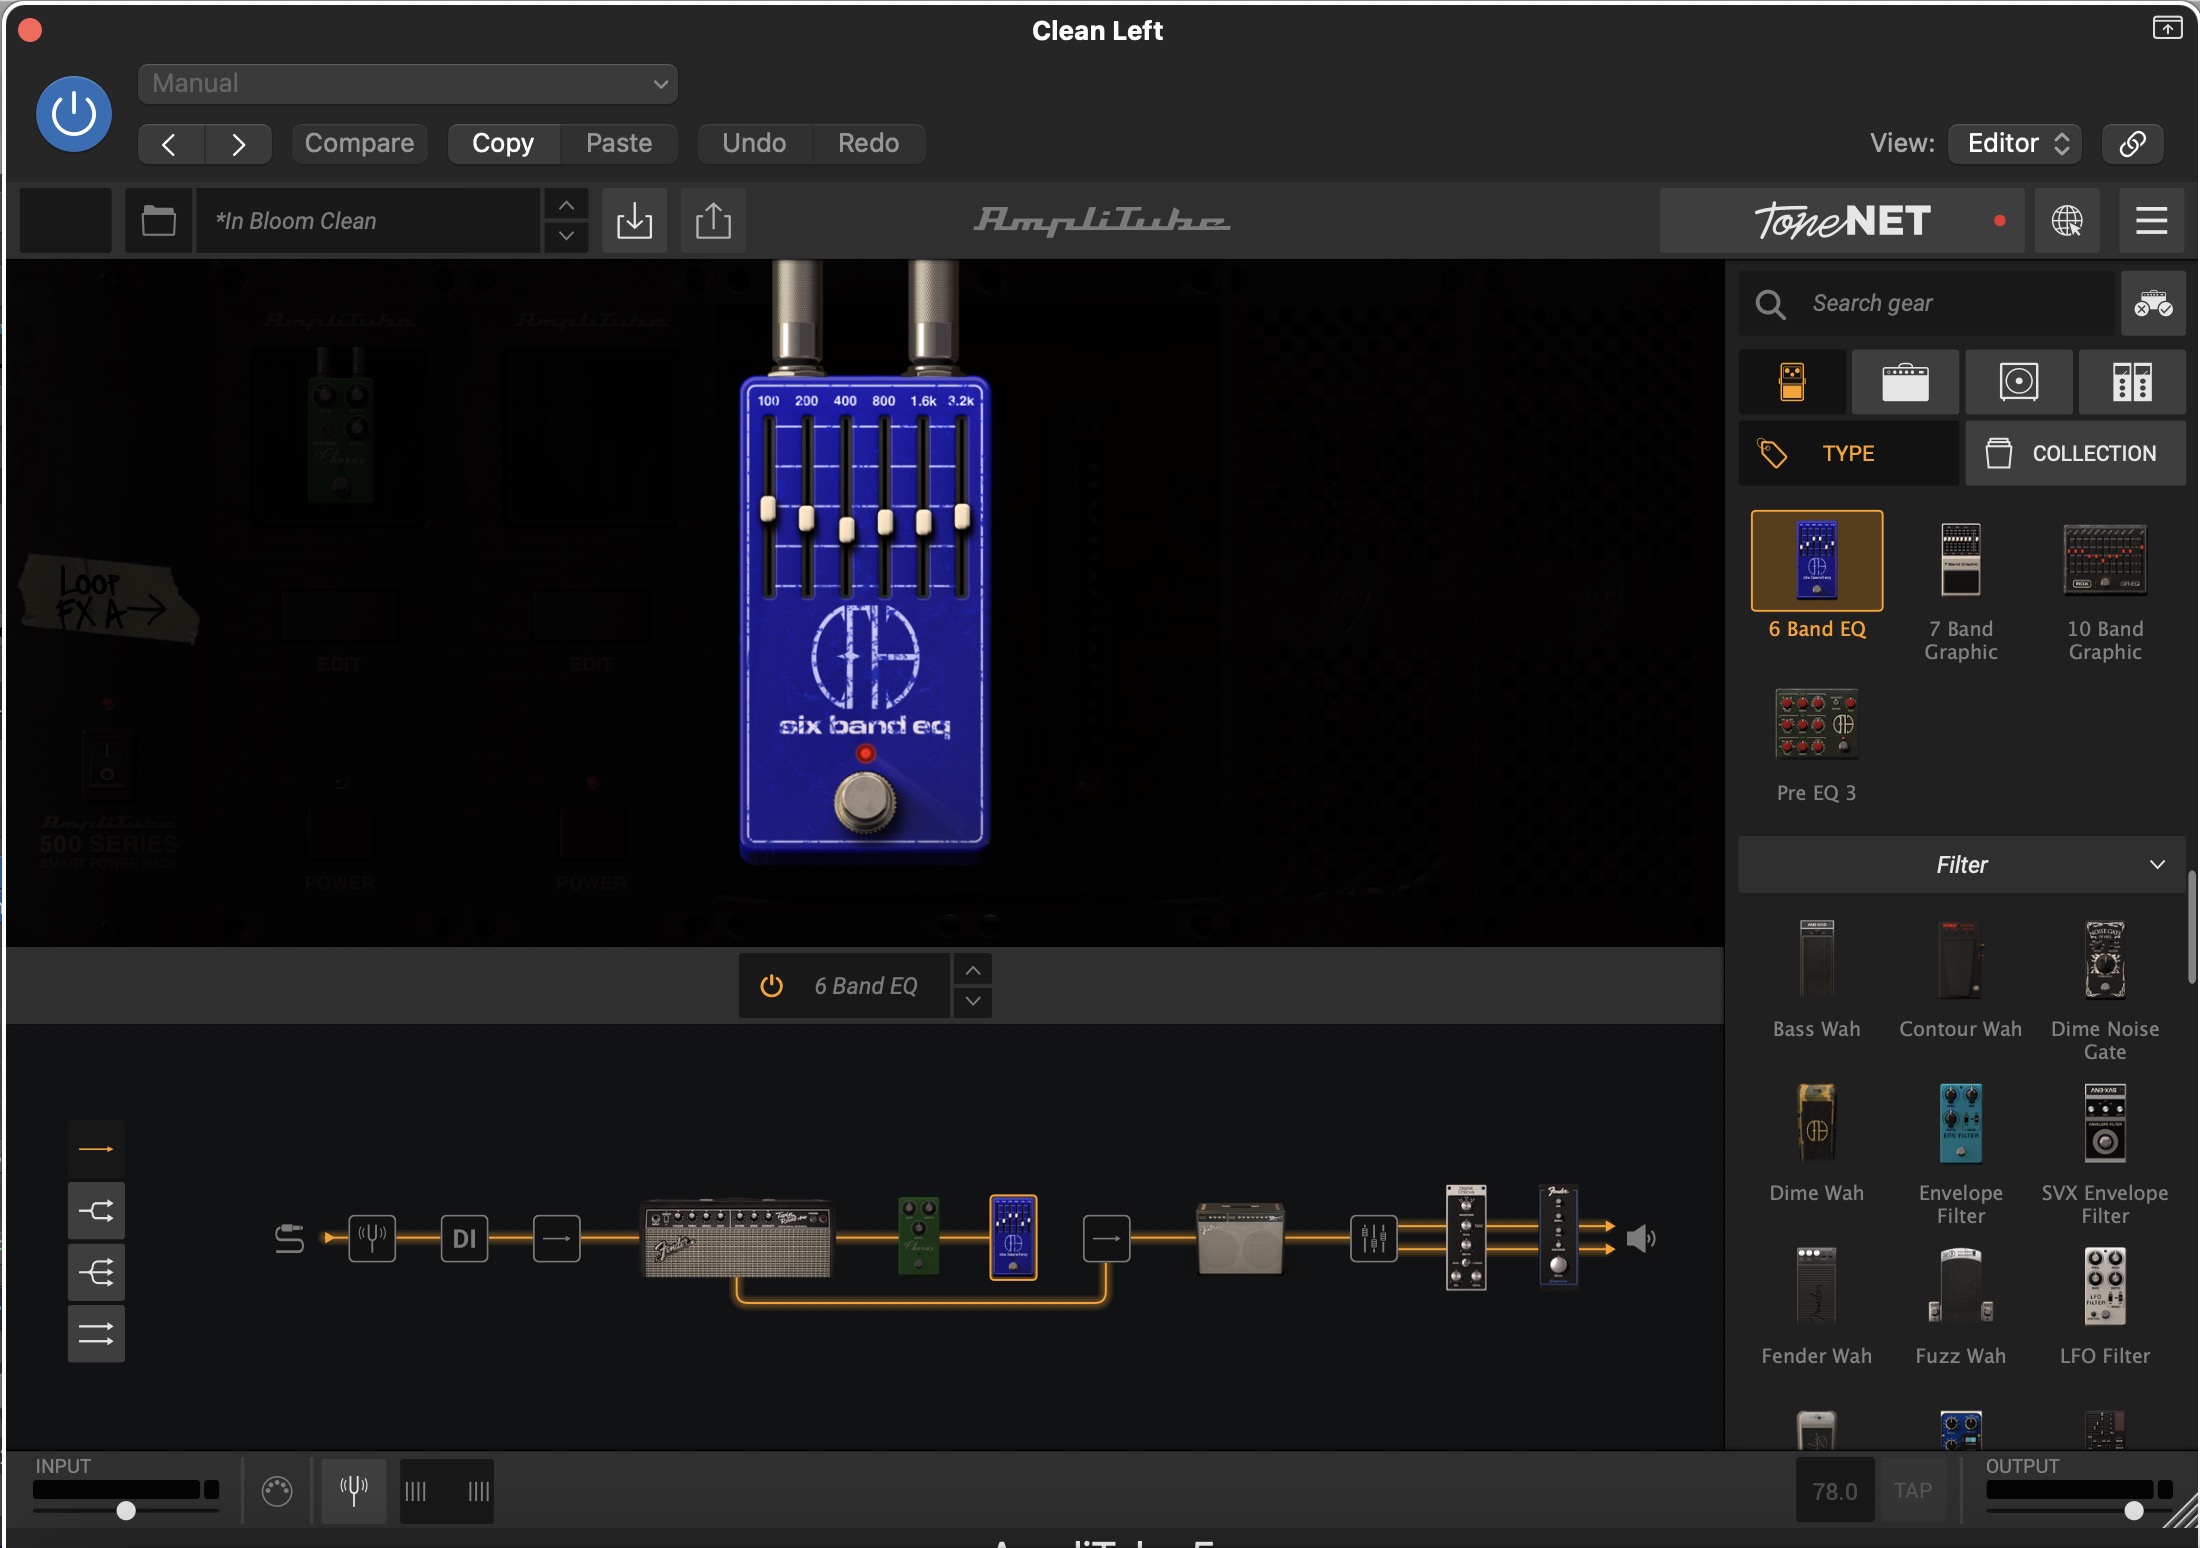
Task: Step preset down with the down chevron
Action: (566, 236)
